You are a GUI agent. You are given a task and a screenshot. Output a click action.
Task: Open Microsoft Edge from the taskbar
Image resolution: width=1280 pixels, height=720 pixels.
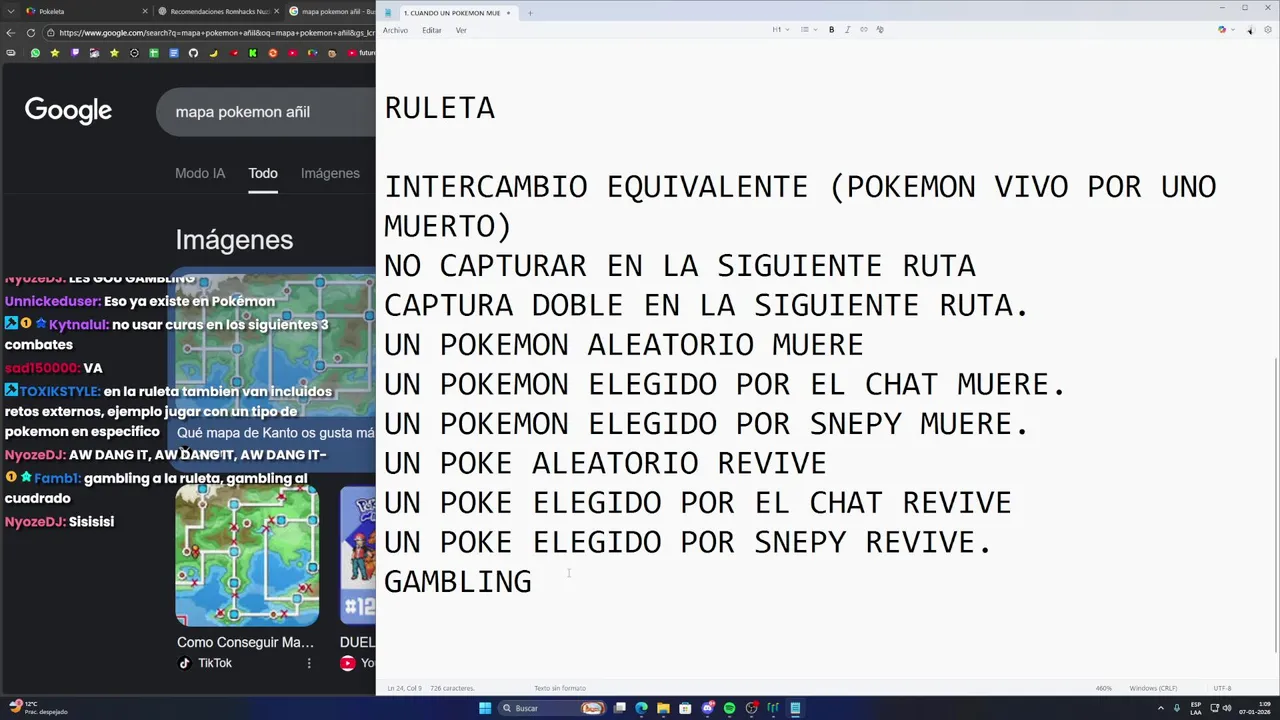[641, 708]
